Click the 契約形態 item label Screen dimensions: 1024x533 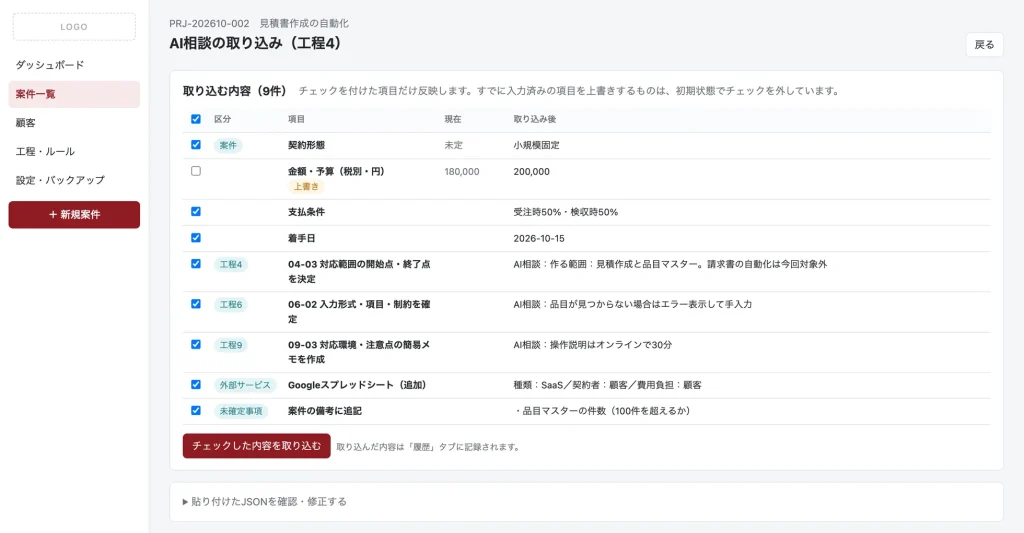tap(306, 146)
